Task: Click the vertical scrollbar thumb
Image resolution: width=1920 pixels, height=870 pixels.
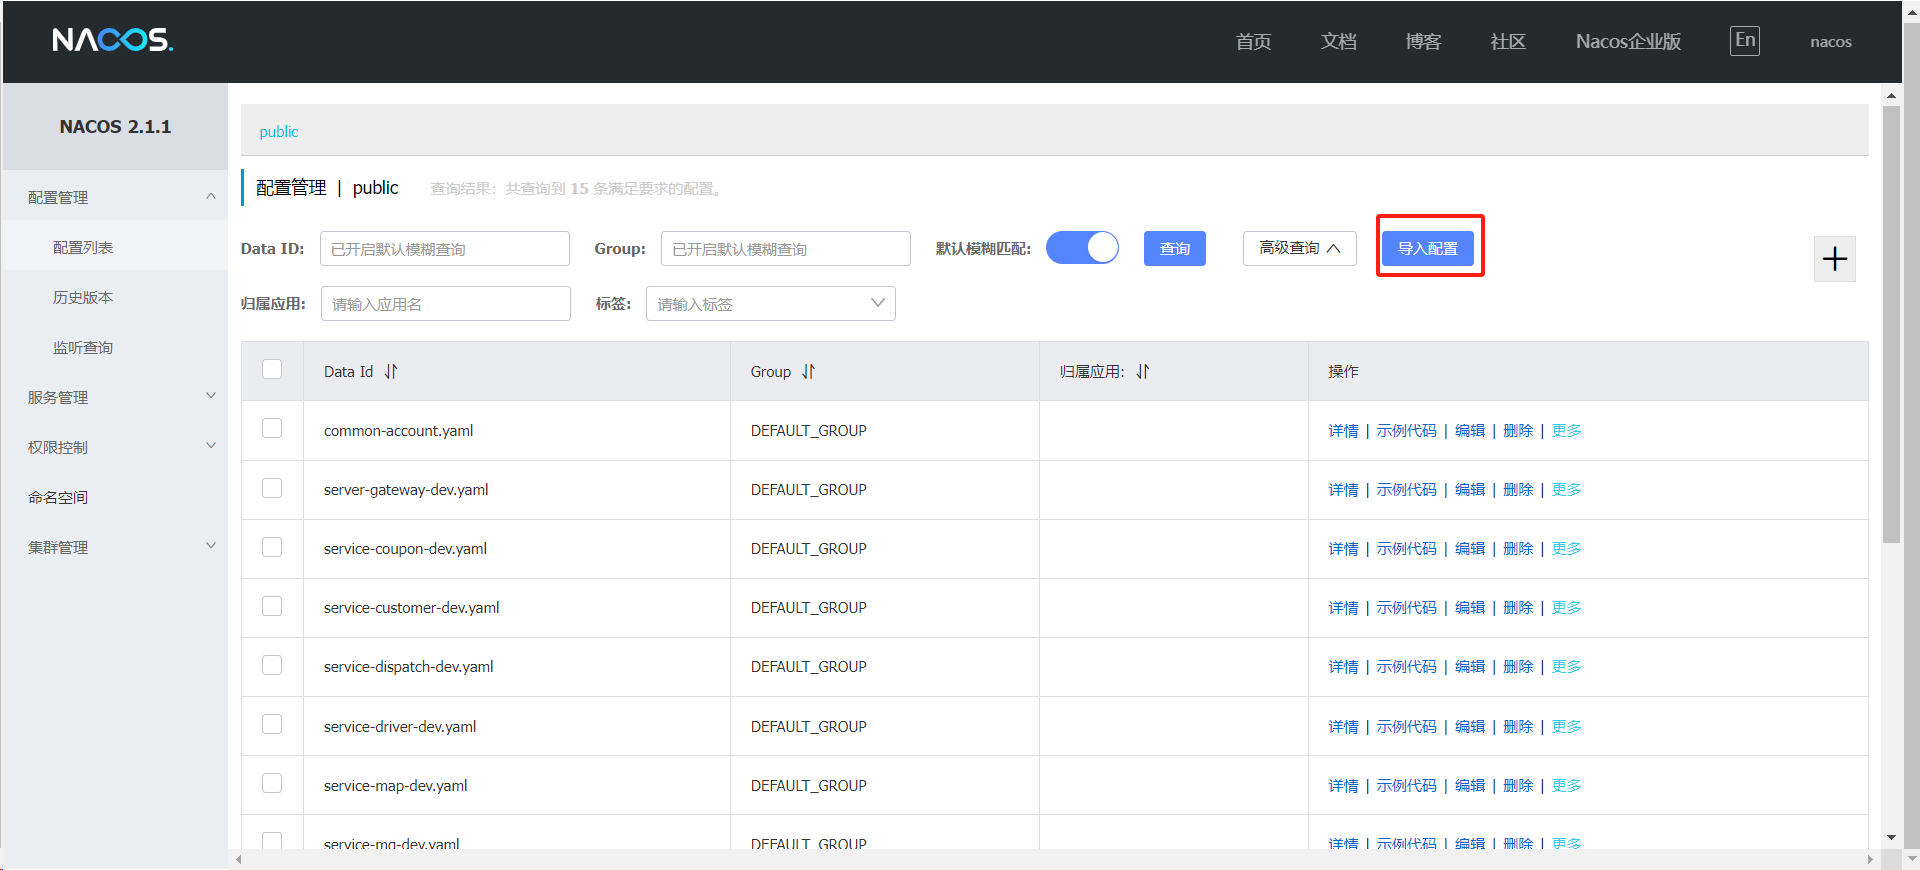Action: pos(1891,325)
